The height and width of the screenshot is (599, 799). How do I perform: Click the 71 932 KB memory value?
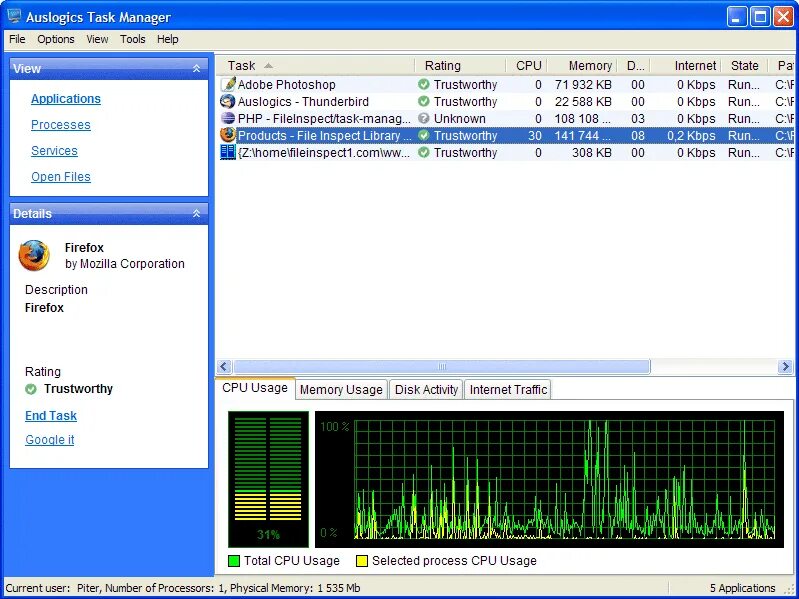(583, 85)
